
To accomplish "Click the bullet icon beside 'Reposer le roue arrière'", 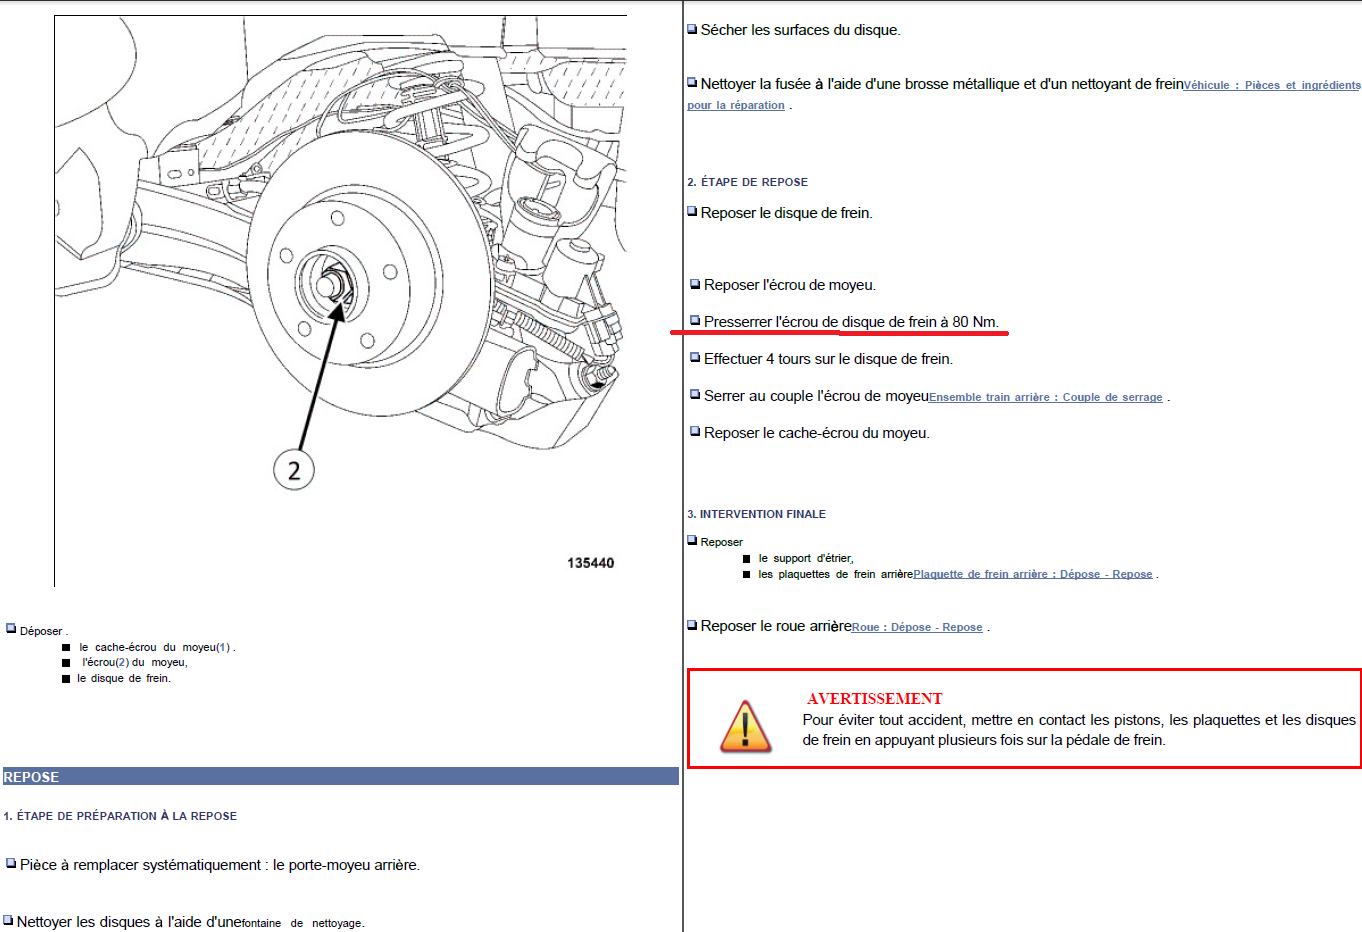I will click(x=692, y=625).
